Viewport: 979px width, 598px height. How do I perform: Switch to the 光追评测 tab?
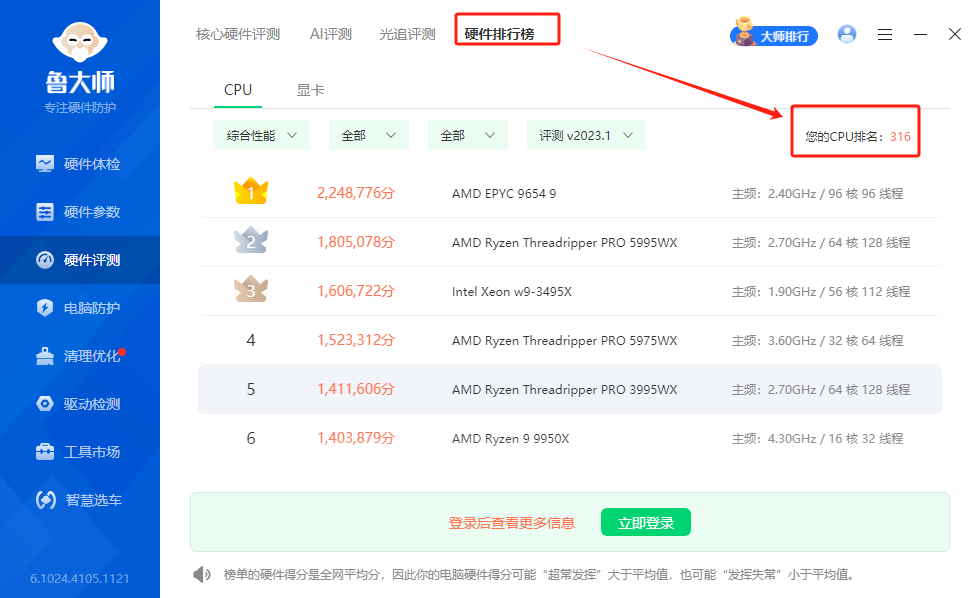(x=408, y=34)
